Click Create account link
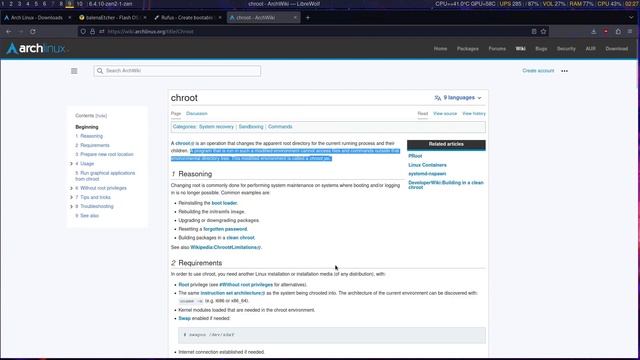 538,71
